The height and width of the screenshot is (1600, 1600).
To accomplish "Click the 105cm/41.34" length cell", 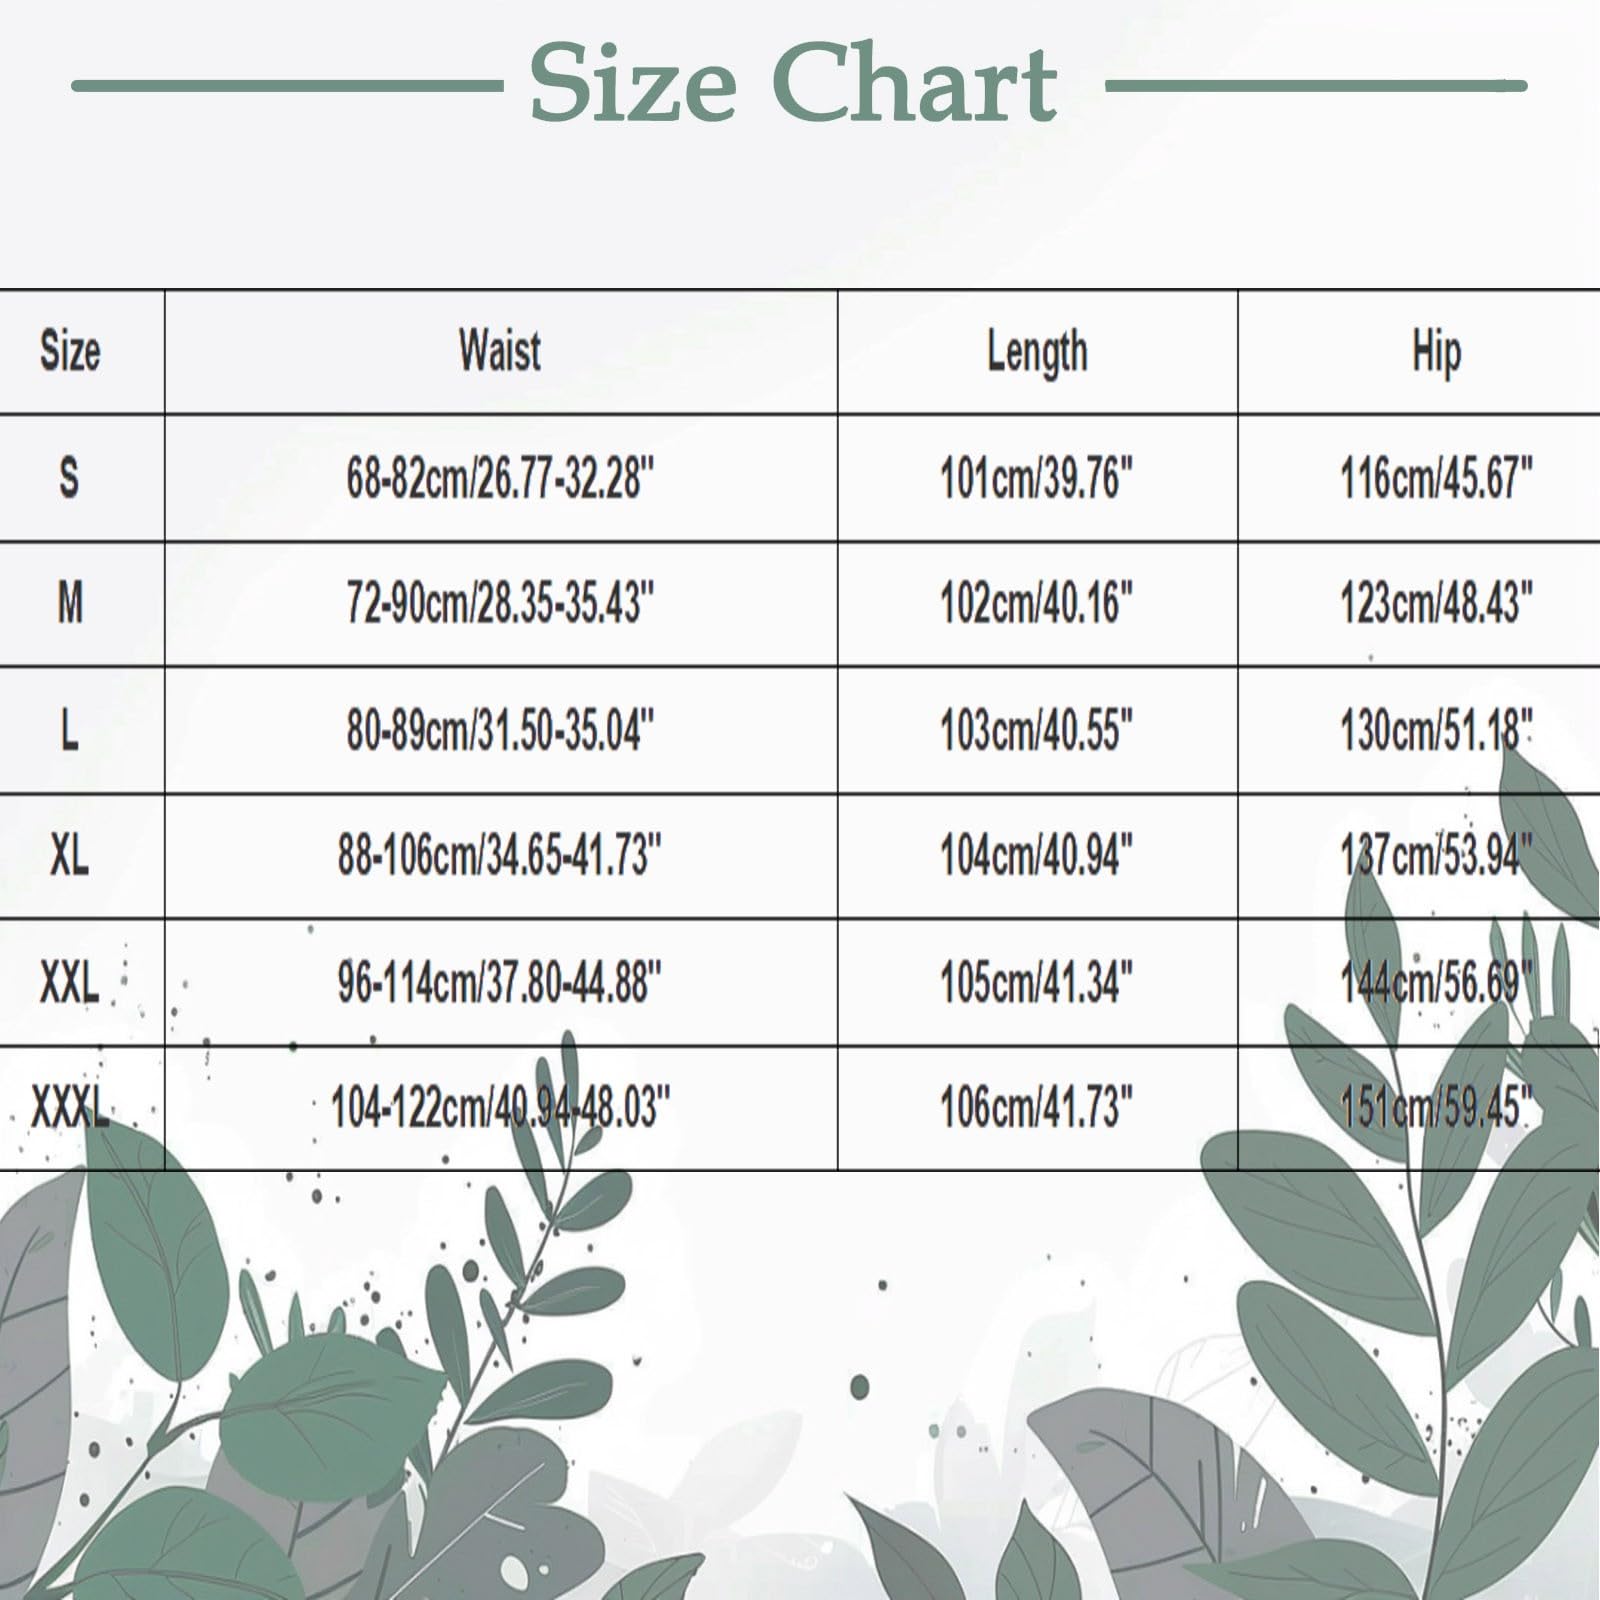I will click(x=1037, y=983).
